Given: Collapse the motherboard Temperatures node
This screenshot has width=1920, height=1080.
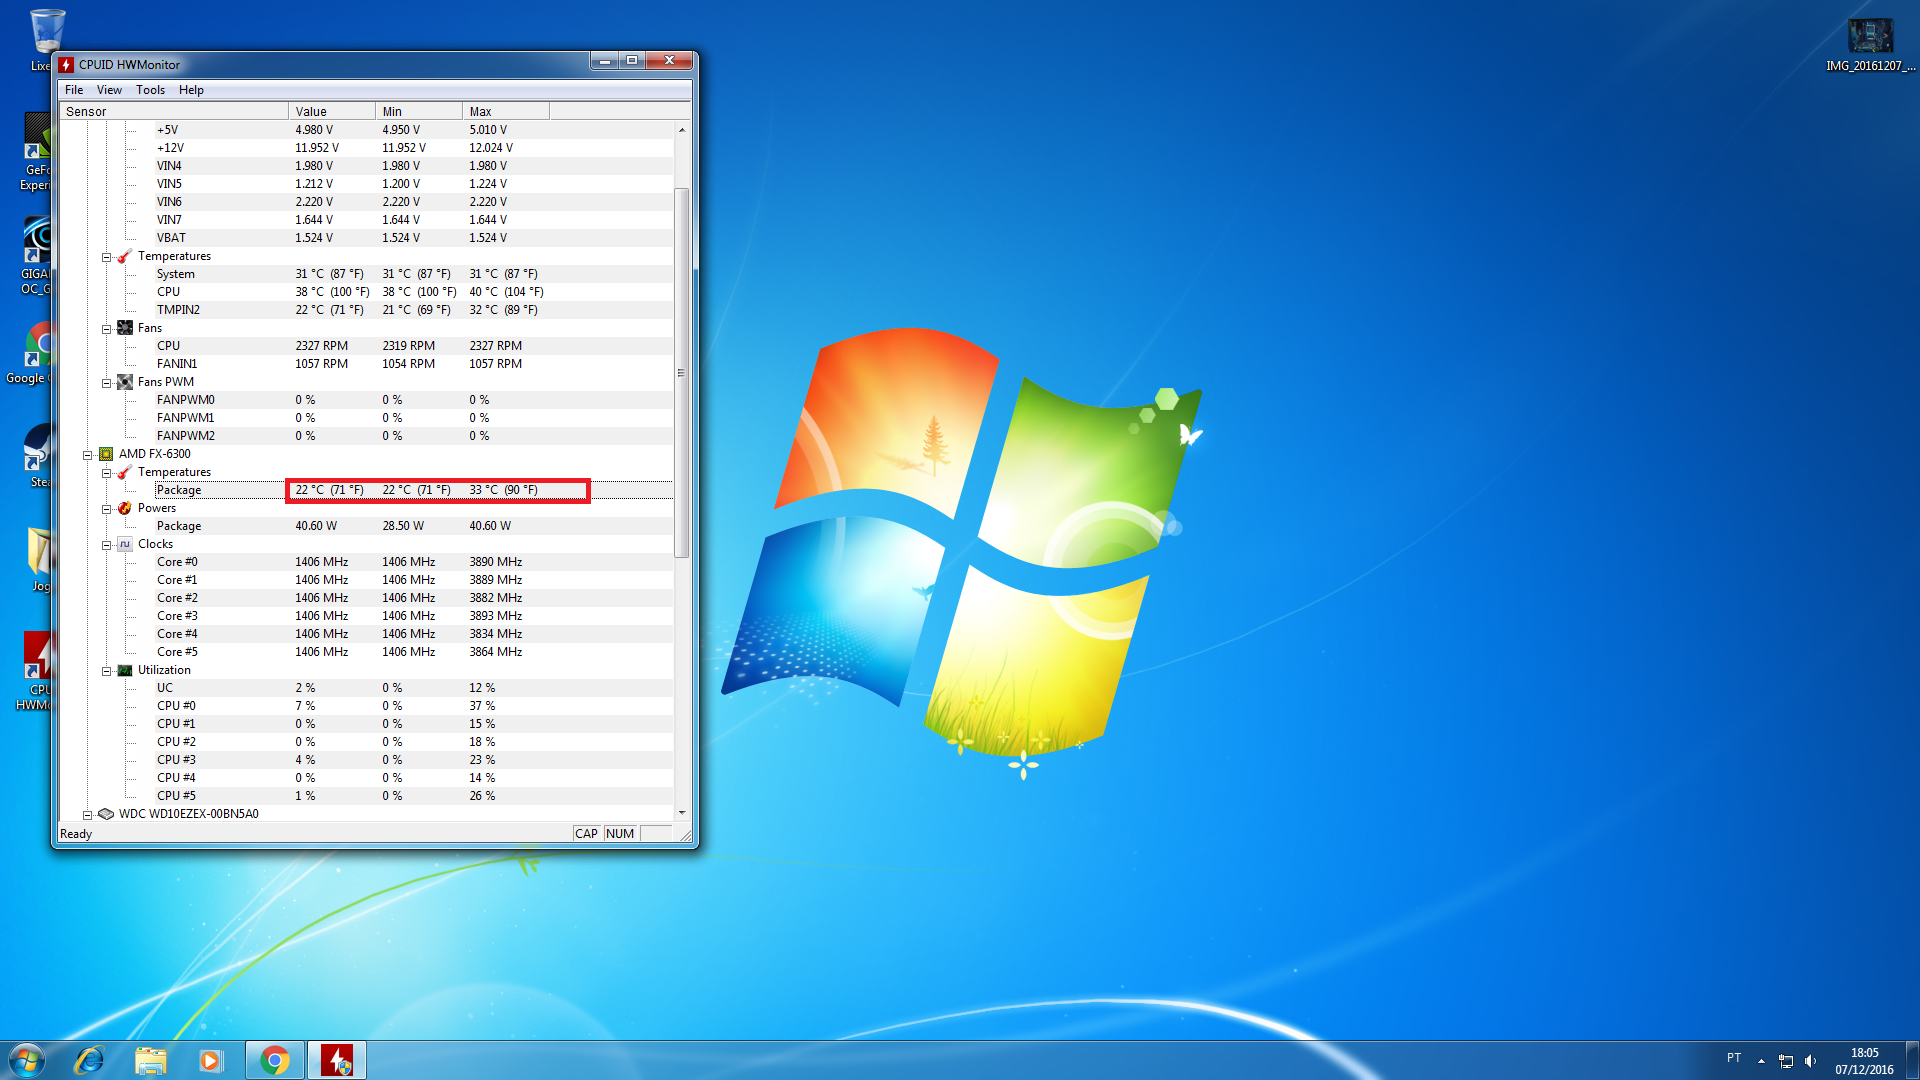Looking at the screenshot, I should pyautogui.click(x=106, y=257).
